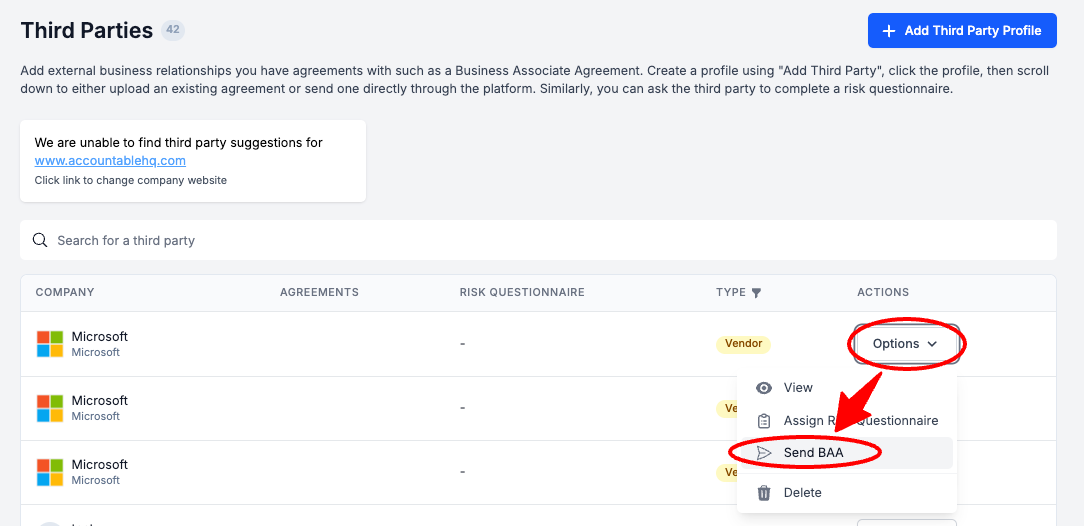Click the eye icon beside View
This screenshot has width=1084, height=526.
[764, 388]
